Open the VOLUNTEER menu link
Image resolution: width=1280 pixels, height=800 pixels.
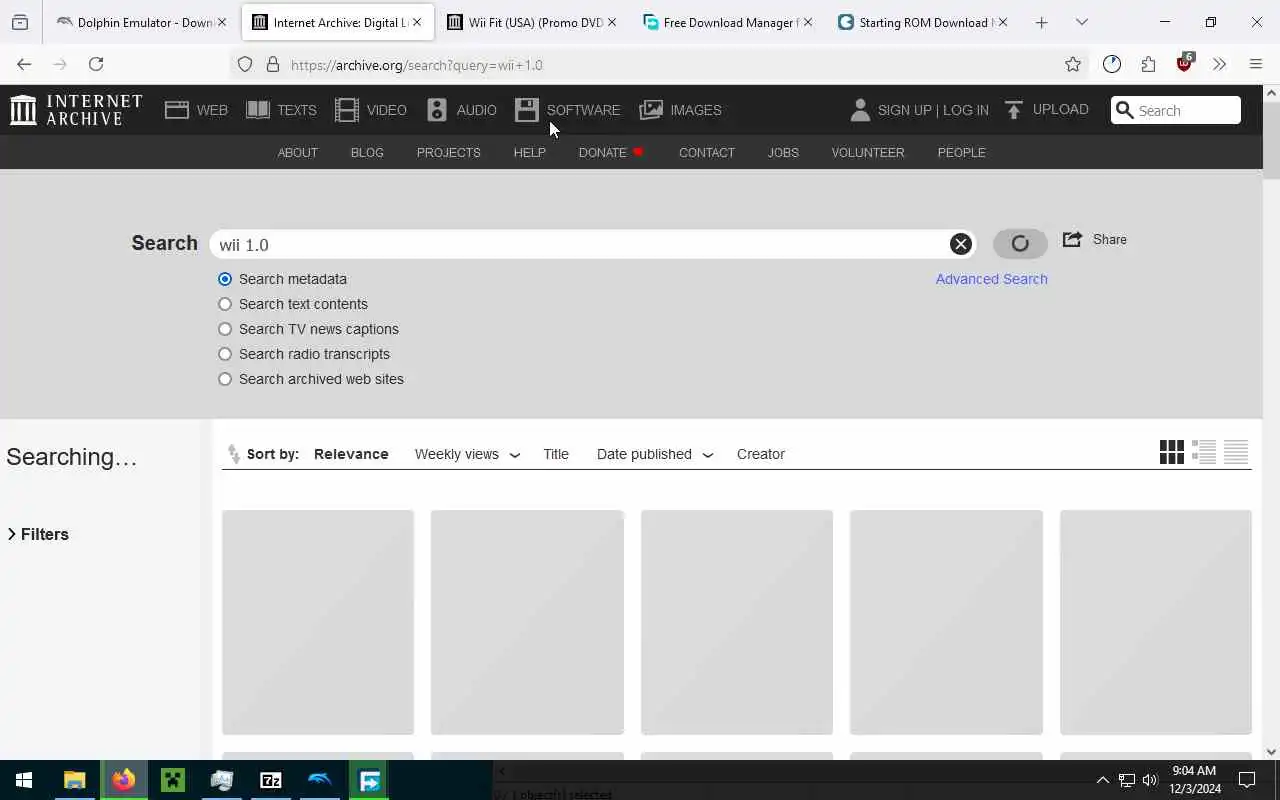(x=868, y=152)
